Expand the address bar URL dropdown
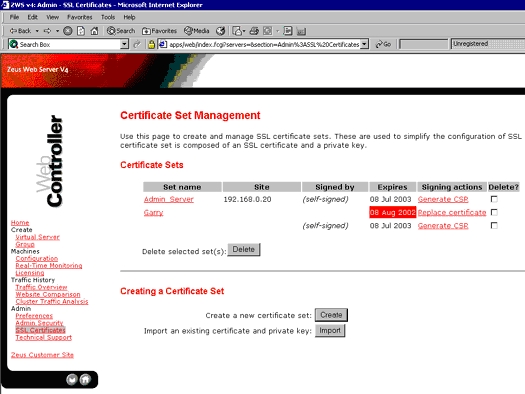This screenshot has width=525, height=394. [365, 44]
